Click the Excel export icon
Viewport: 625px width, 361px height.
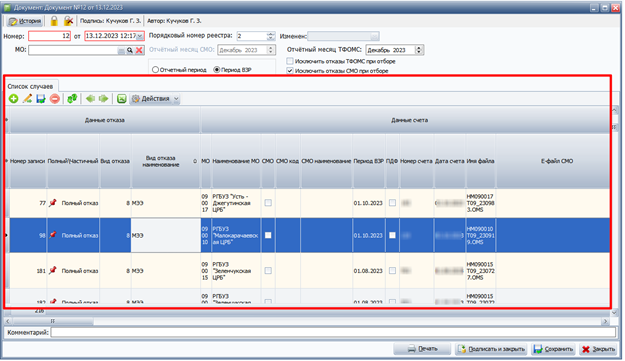pyautogui.click(x=122, y=99)
